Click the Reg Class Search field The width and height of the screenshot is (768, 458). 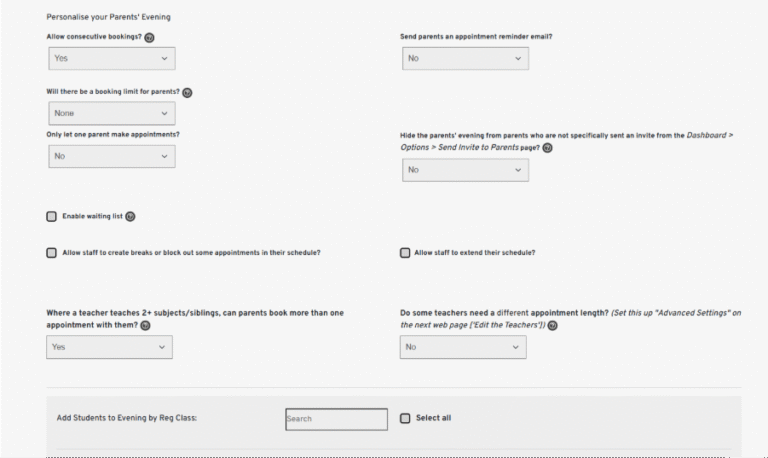point(336,419)
